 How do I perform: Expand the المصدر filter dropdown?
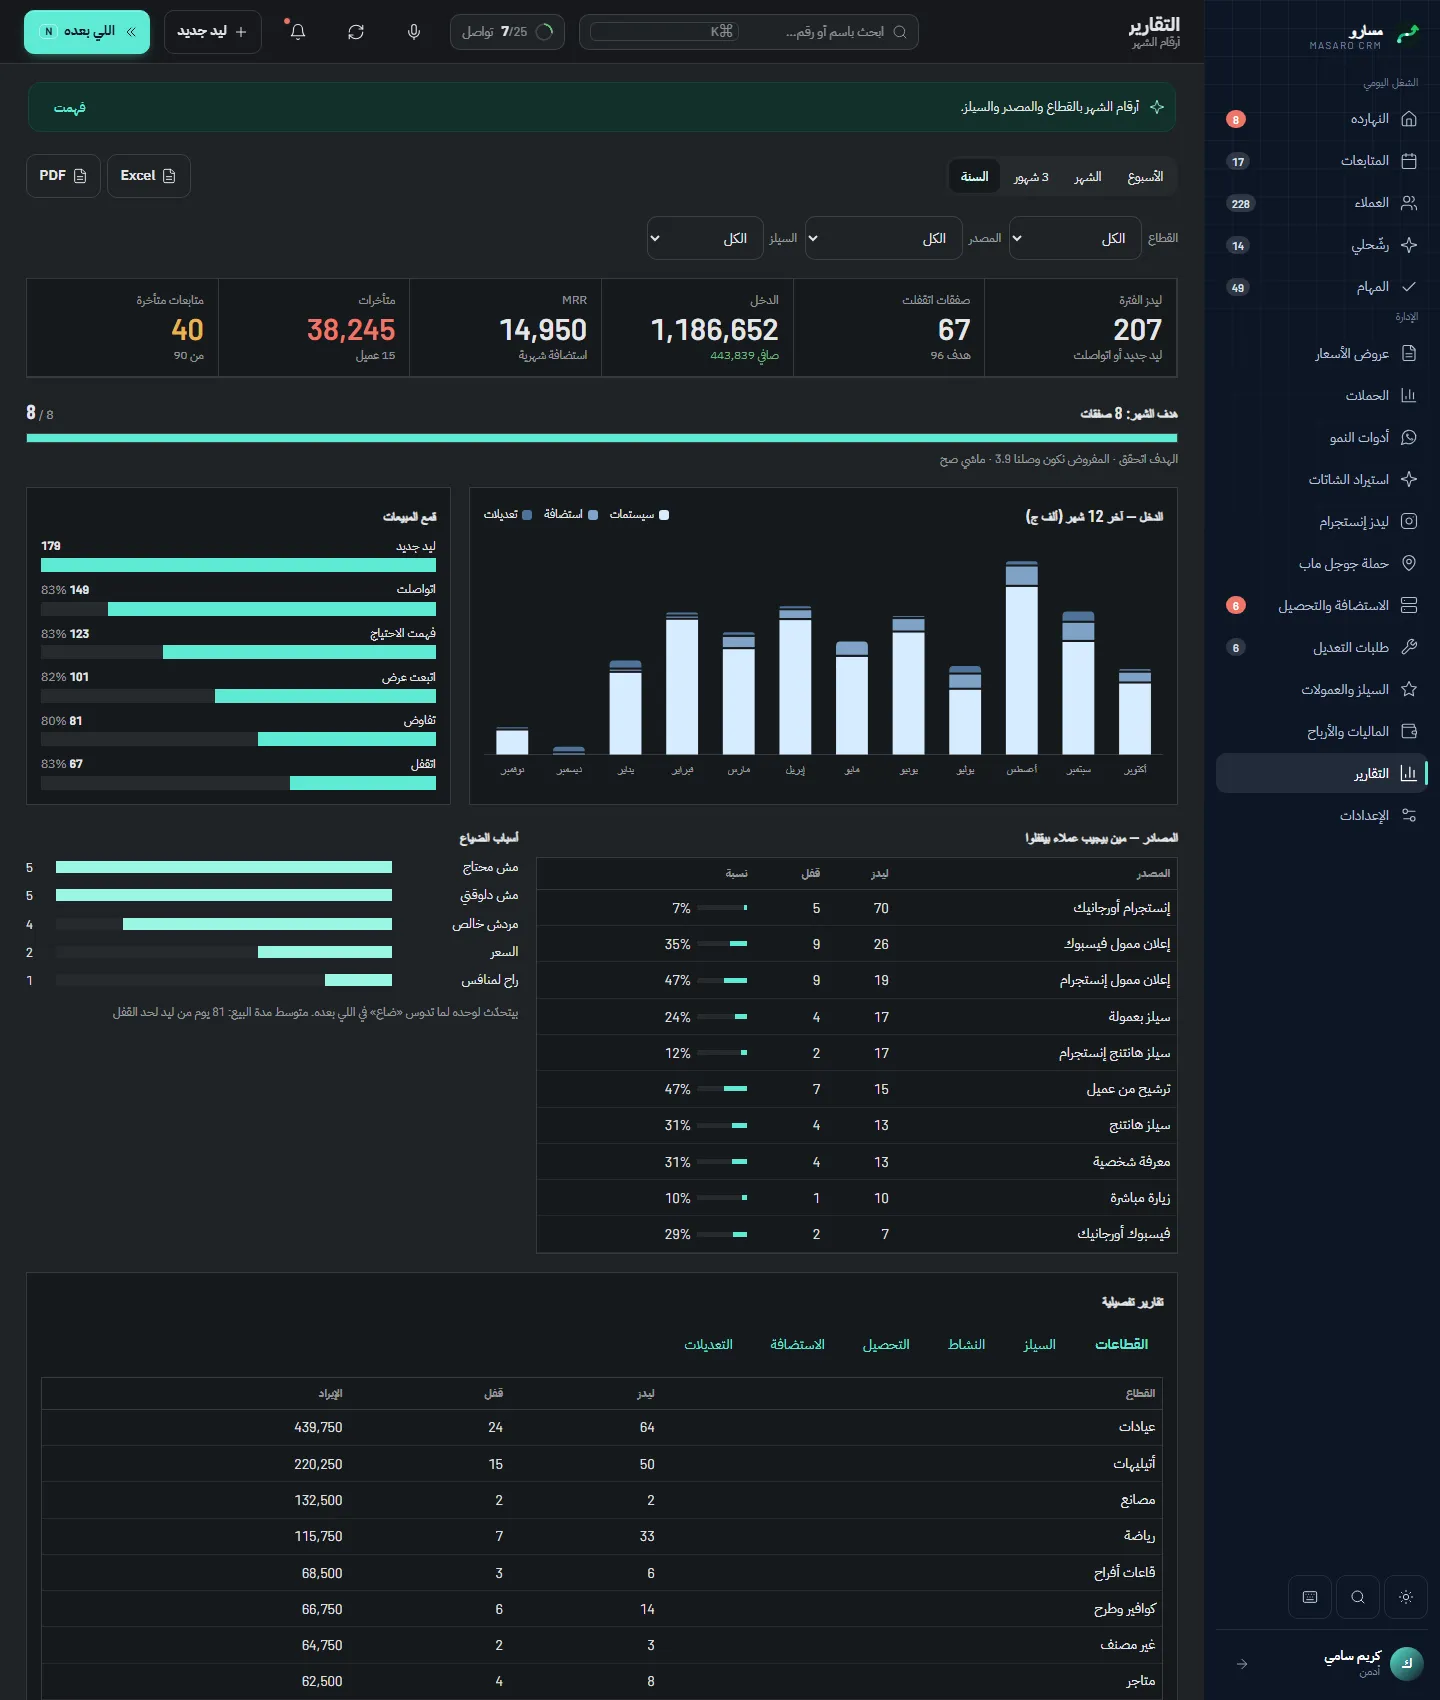click(884, 238)
